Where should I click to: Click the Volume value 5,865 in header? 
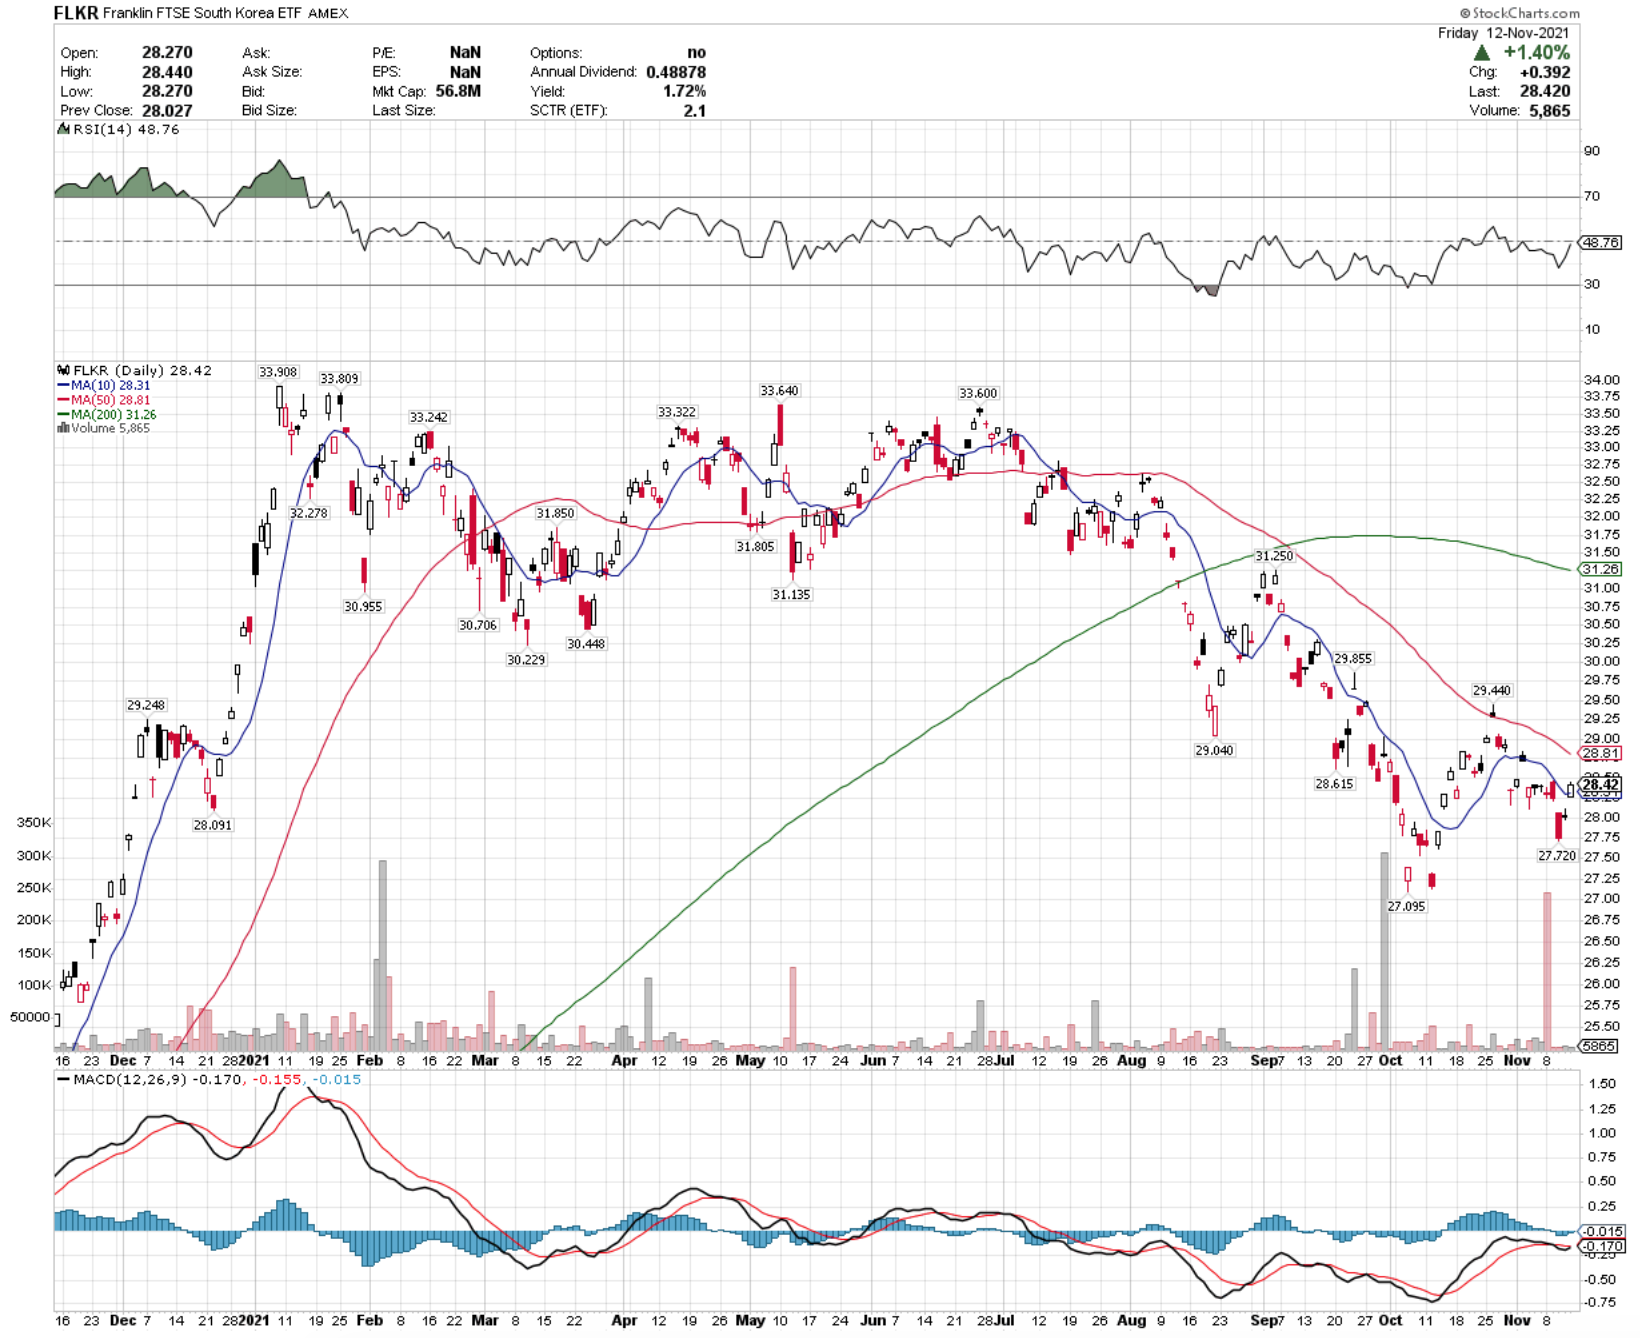(x=1550, y=110)
